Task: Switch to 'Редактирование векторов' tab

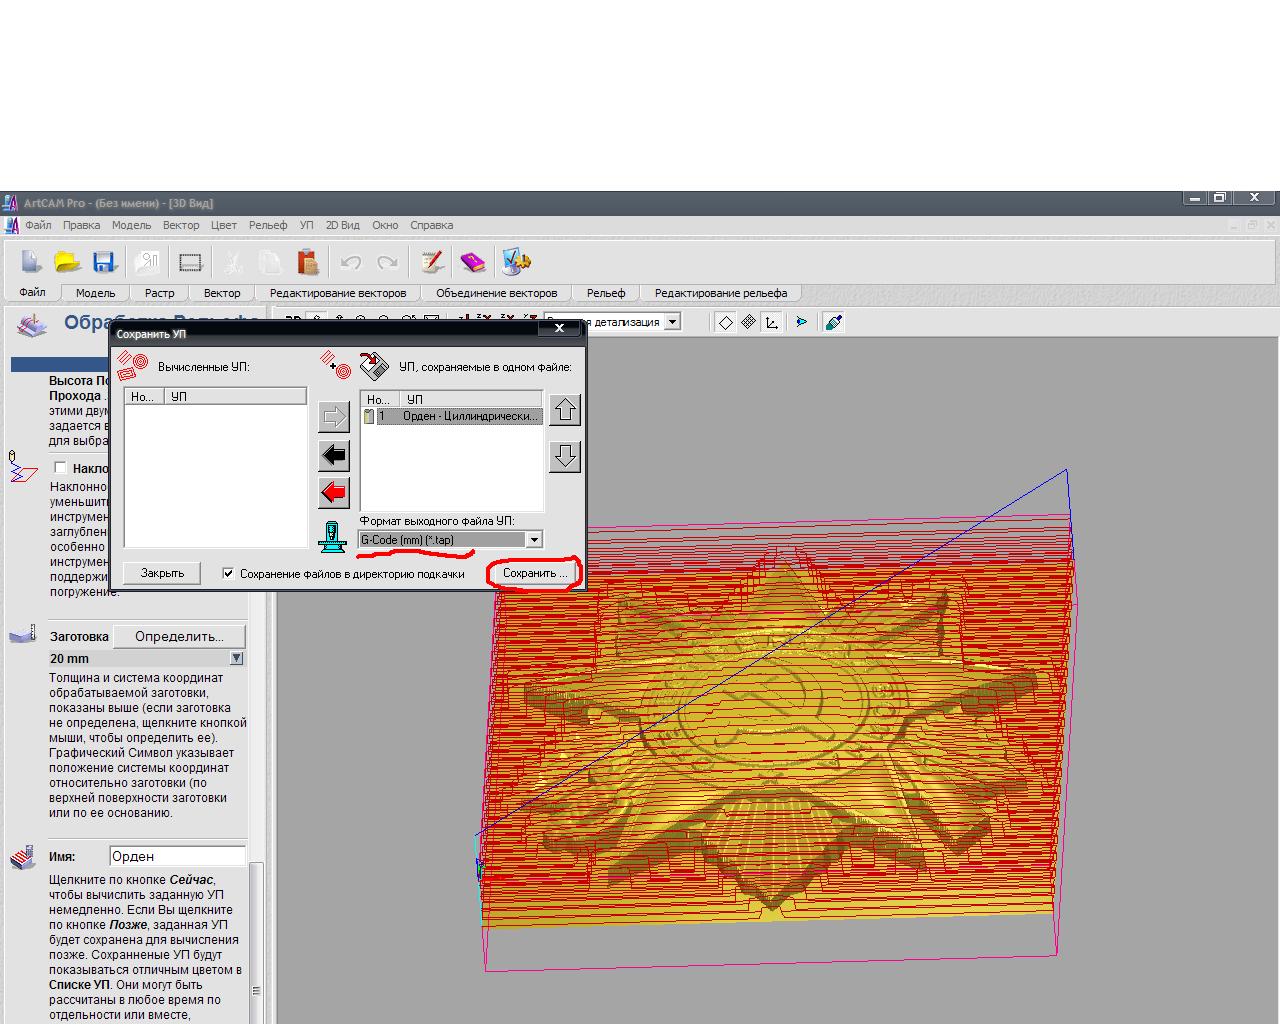Action: 338,293
